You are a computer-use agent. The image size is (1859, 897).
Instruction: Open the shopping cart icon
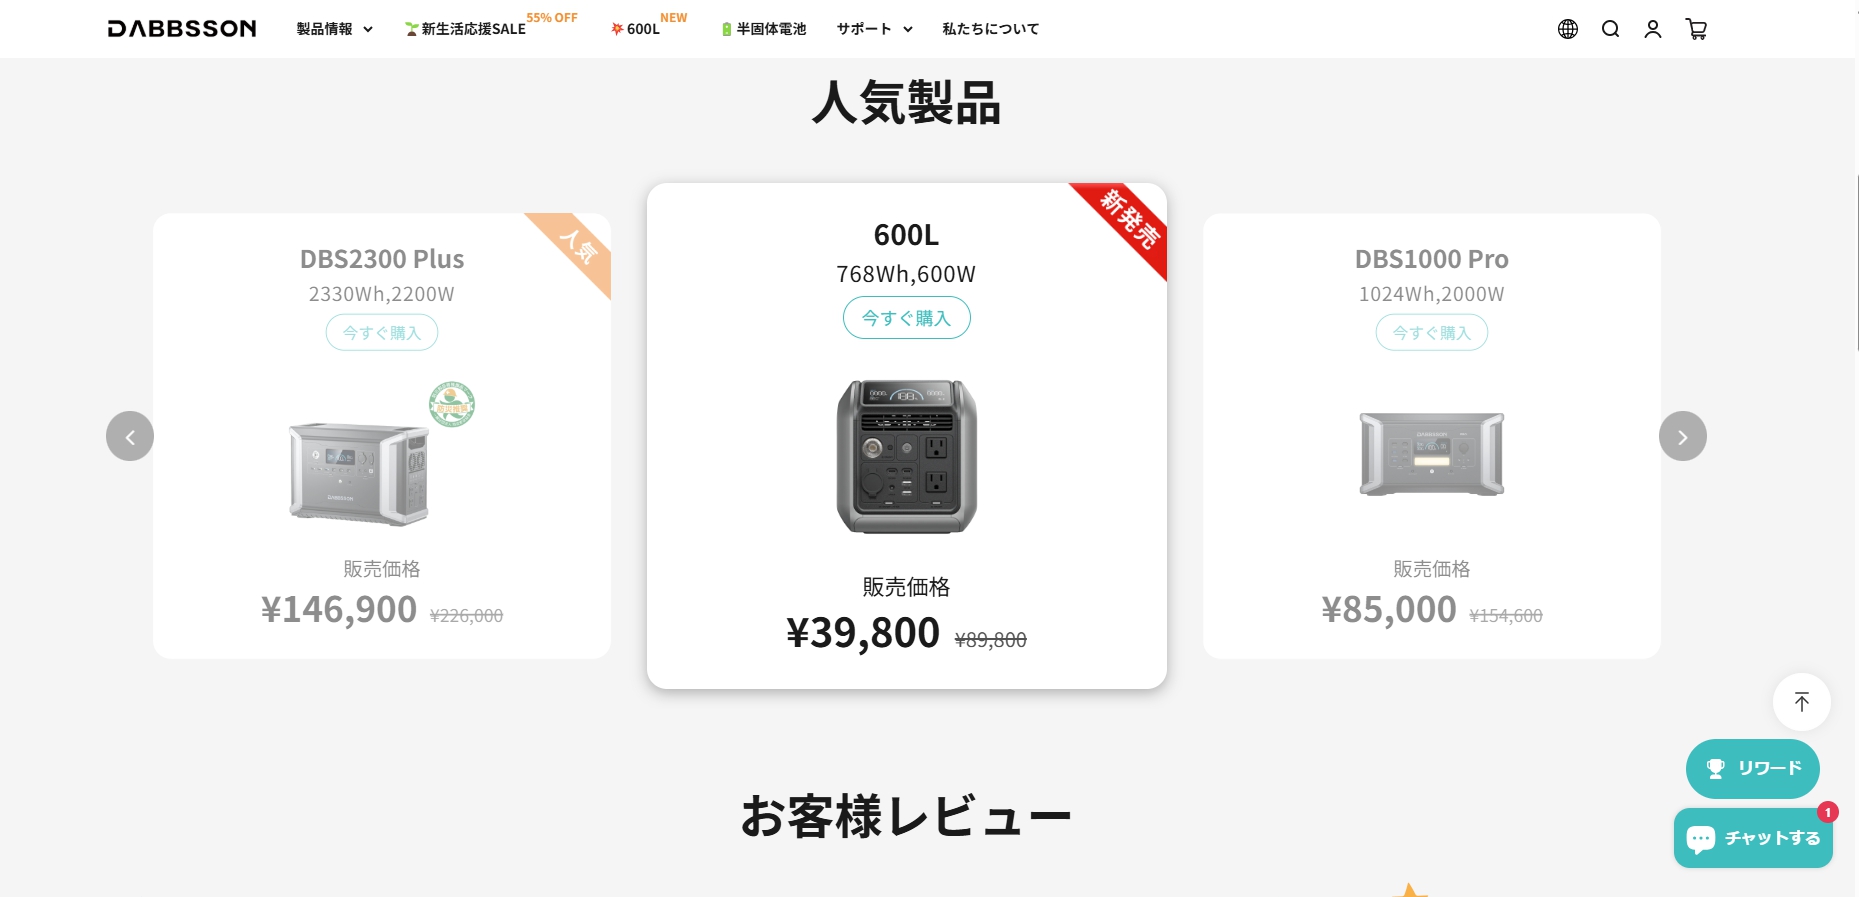coord(1696,29)
